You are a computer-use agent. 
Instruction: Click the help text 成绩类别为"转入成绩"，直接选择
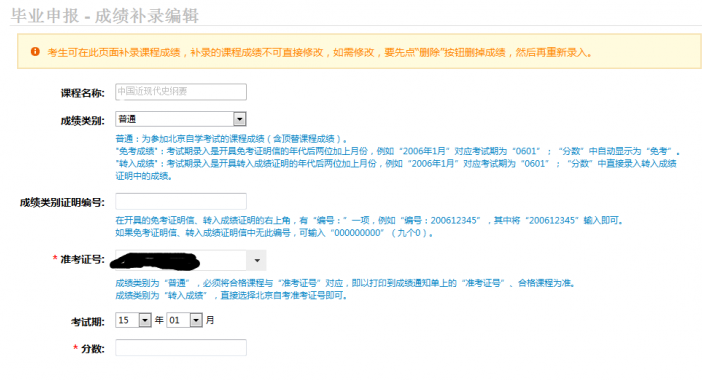pyautogui.click(x=232, y=295)
